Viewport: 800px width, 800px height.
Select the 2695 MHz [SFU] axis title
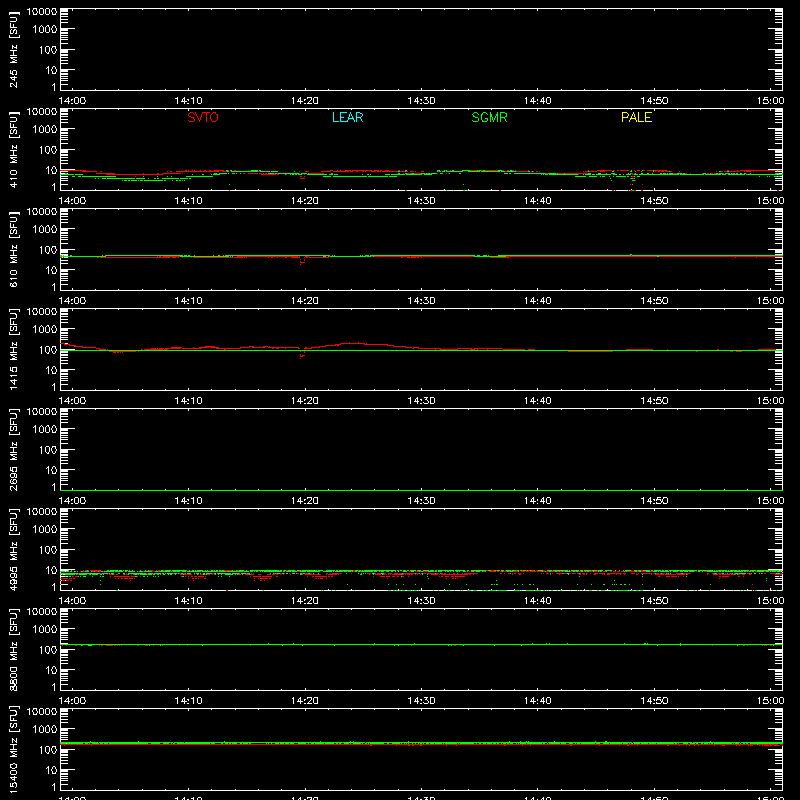13,449
